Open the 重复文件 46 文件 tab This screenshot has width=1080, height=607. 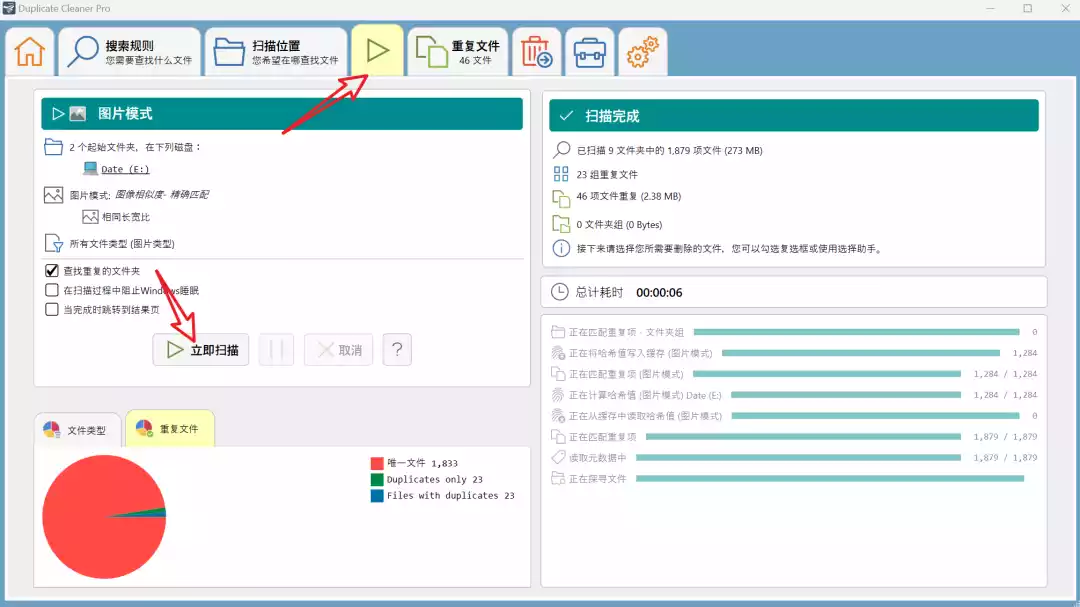[458, 52]
